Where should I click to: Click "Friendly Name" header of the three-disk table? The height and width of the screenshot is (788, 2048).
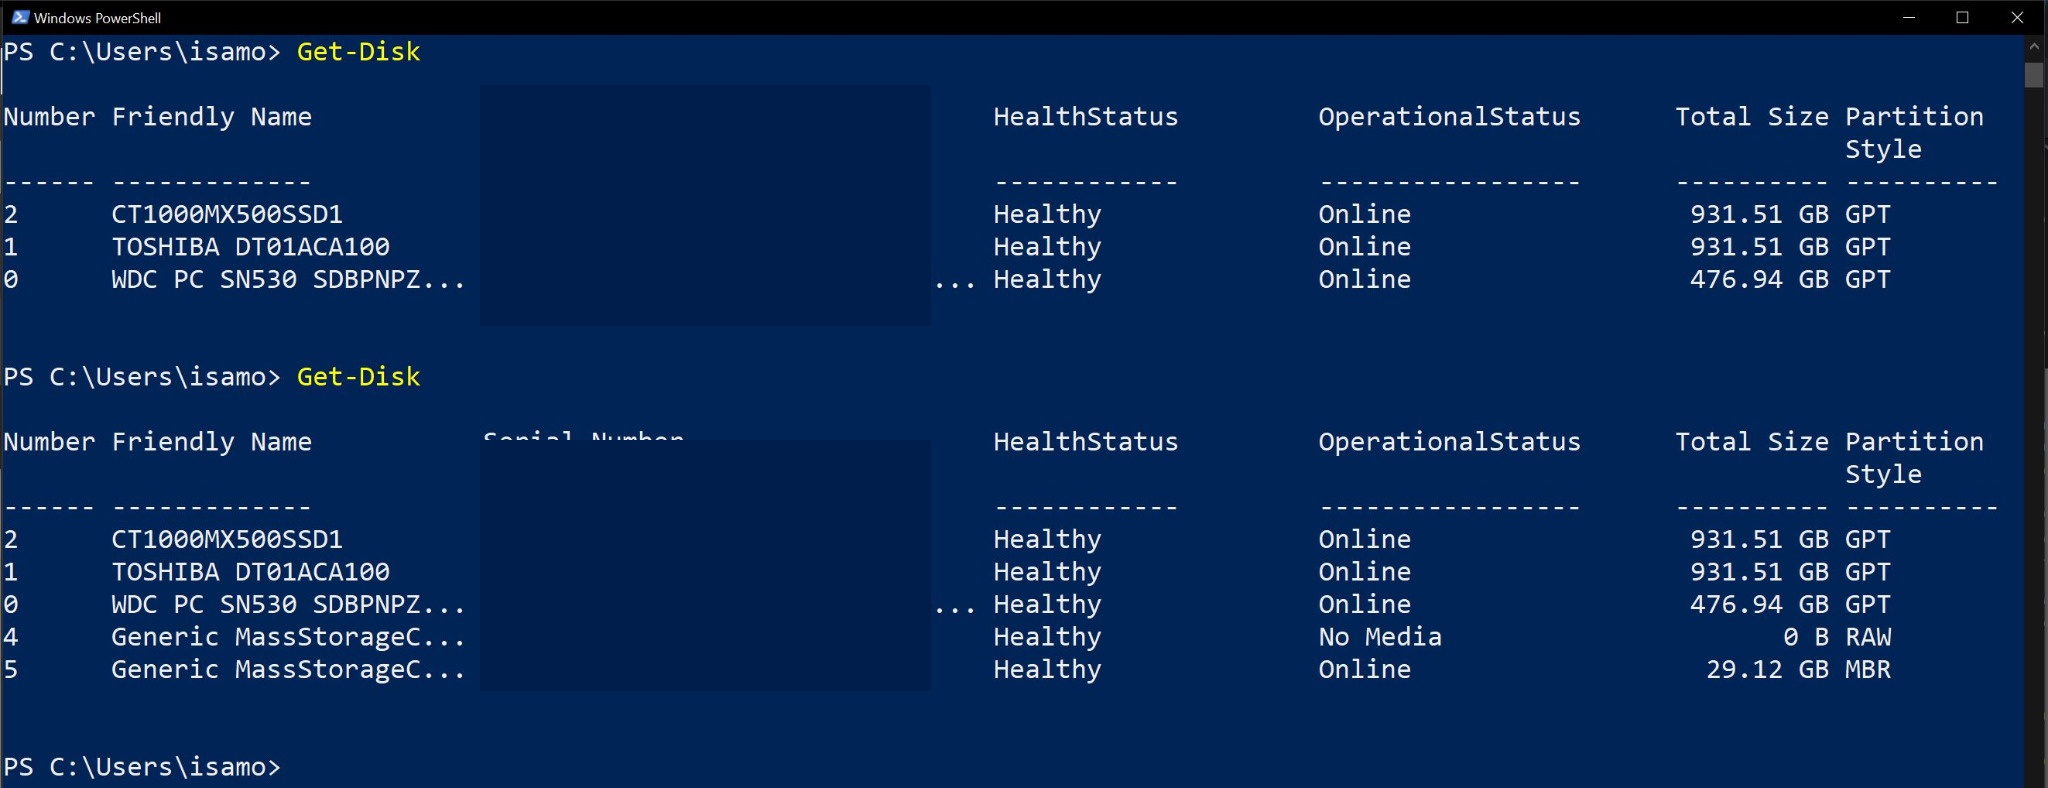pyautogui.click(x=211, y=117)
